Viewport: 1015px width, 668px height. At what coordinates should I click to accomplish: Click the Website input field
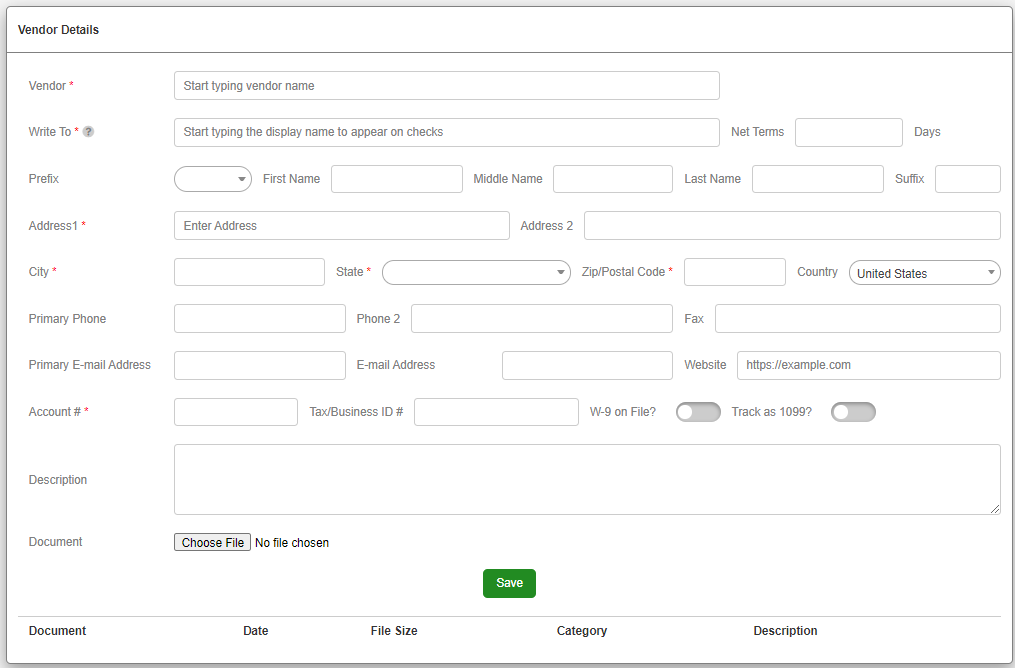pyautogui.click(x=869, y=365)
